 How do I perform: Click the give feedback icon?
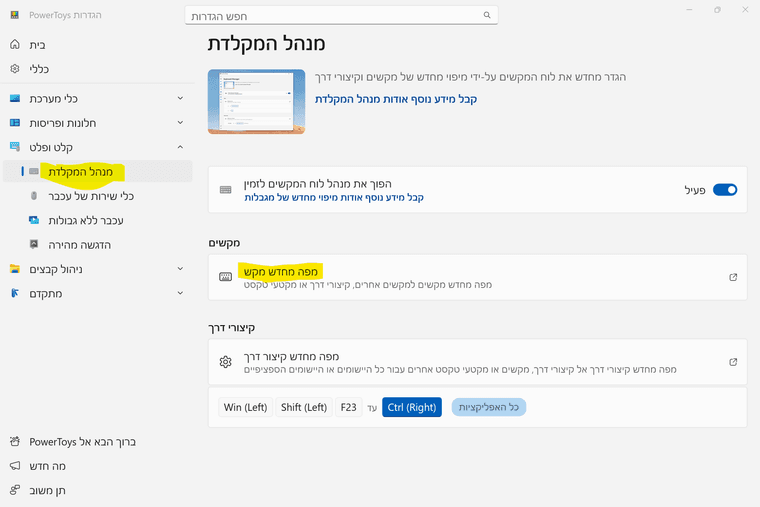click(x=15, y=490)
